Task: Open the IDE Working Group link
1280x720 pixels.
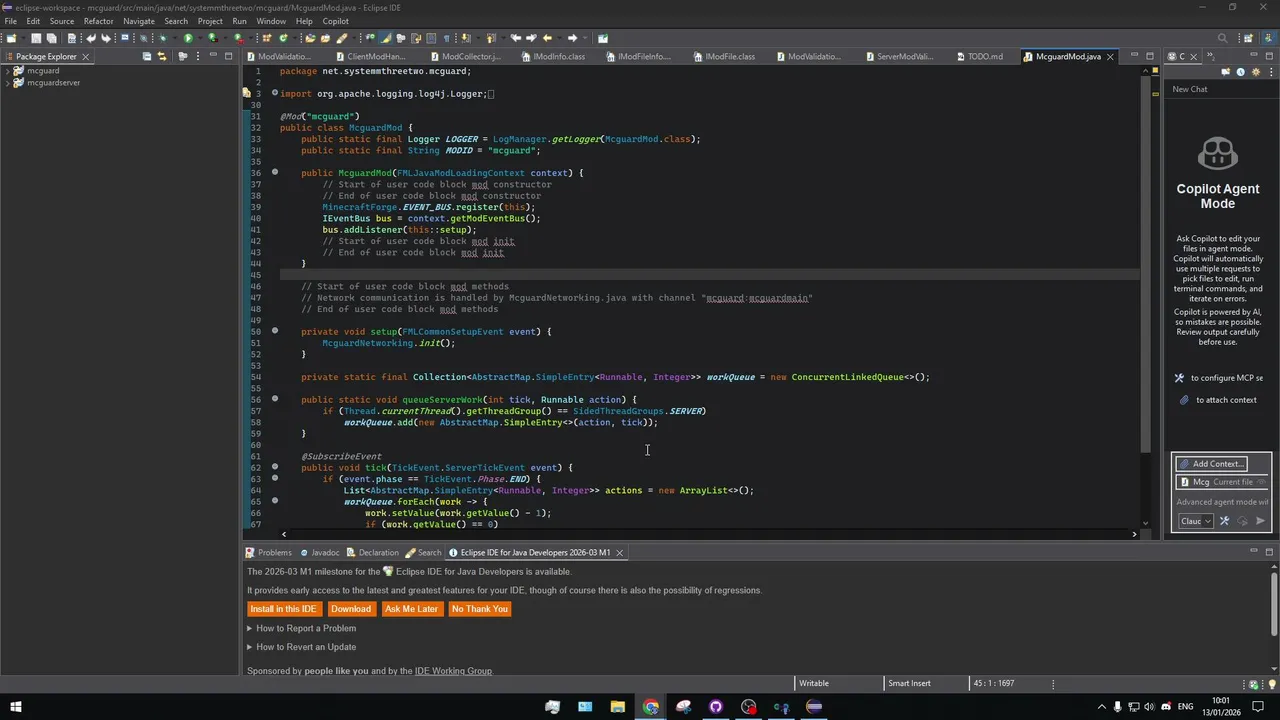Action: [x=453, y=671]
